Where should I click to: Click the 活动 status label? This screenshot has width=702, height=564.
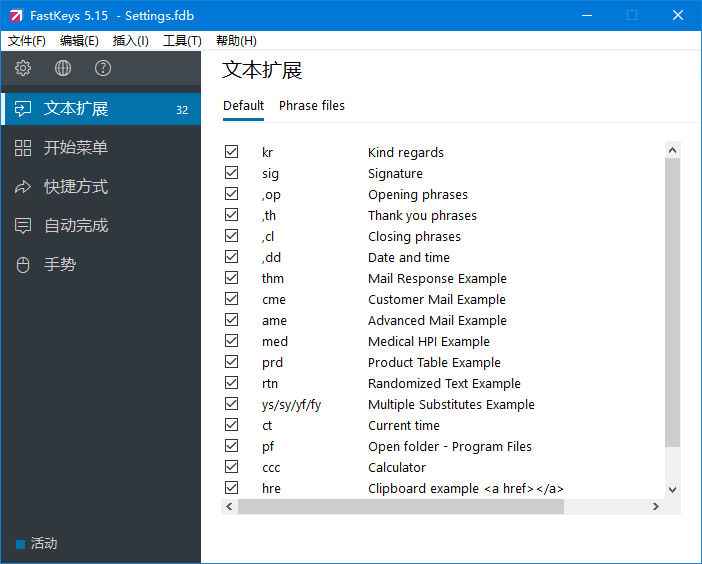pyautogui.click(x=44, y=544)
